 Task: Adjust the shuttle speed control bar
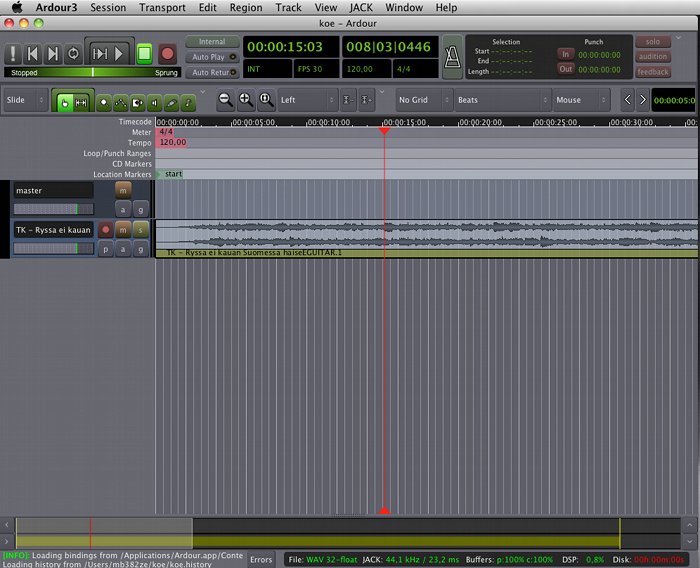coord(92,72)
